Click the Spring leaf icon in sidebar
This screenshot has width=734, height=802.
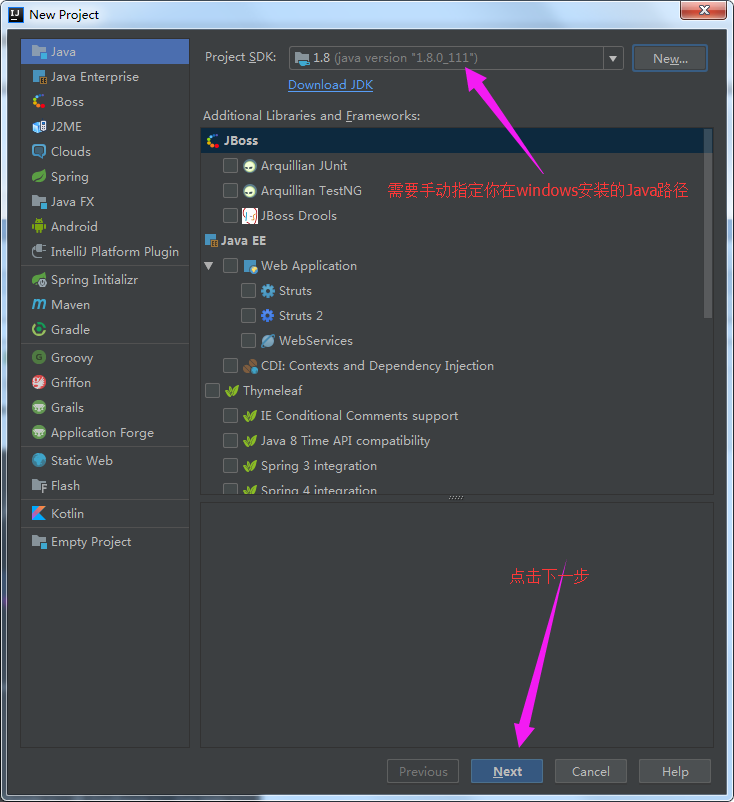click(39, 177)
